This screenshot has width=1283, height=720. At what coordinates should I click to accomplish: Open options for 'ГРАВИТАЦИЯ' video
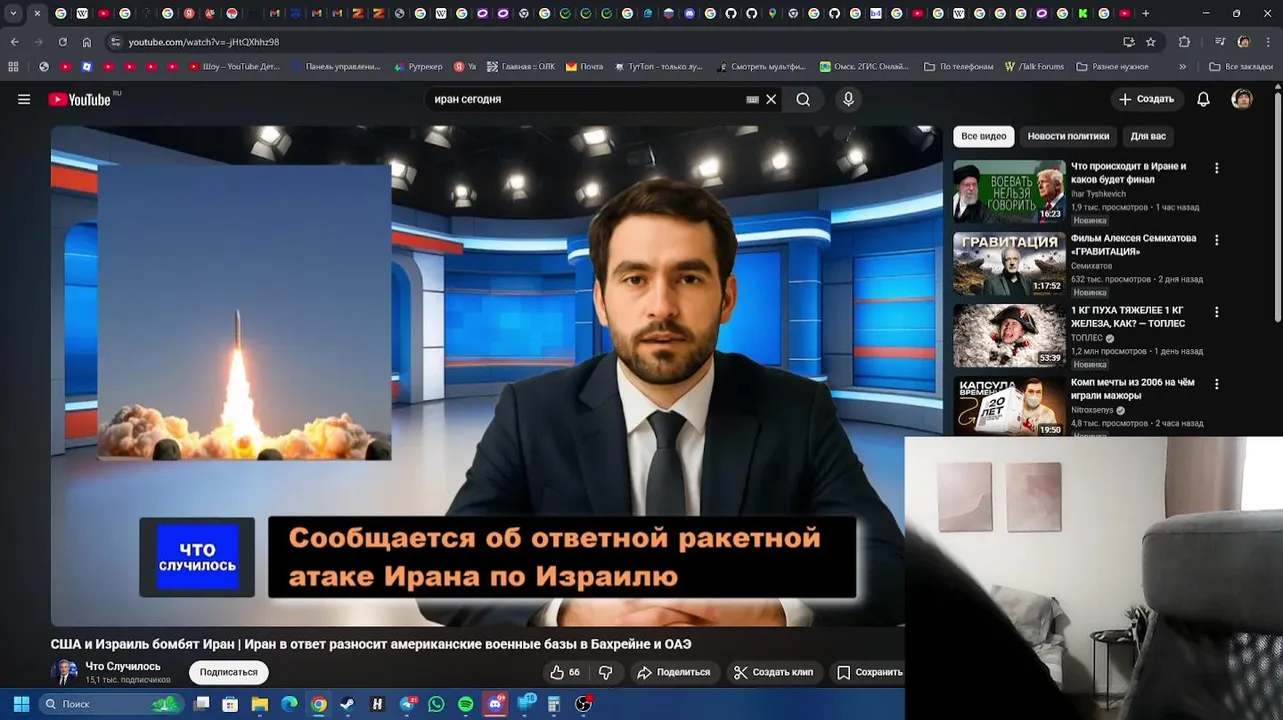tap(1217, 241)
